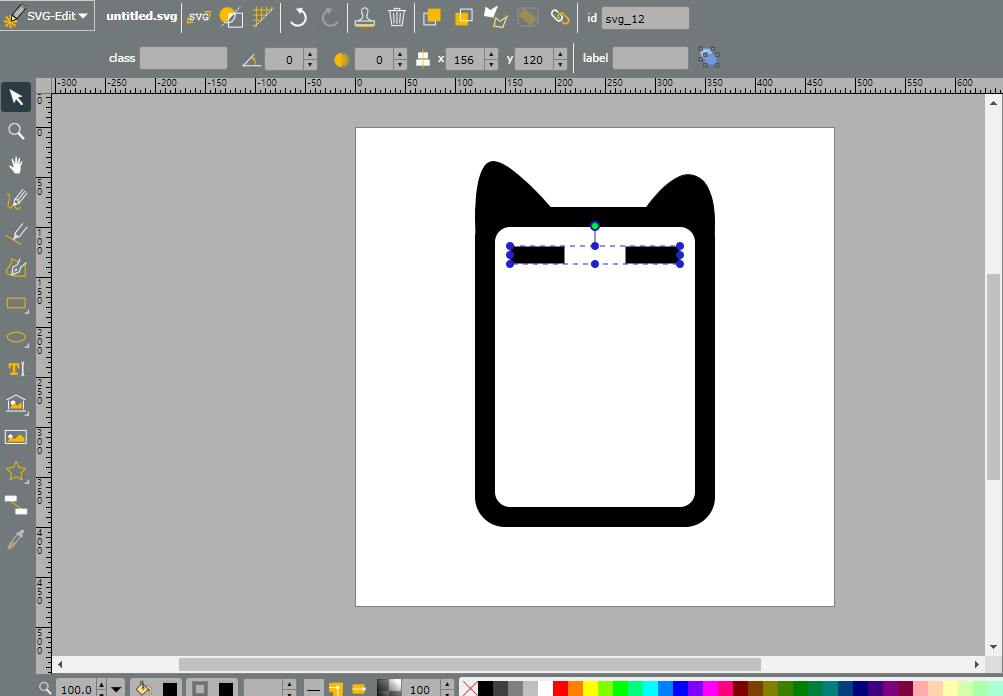
Task: Choose the red color swatch in palette
Action: pos(560,689)
